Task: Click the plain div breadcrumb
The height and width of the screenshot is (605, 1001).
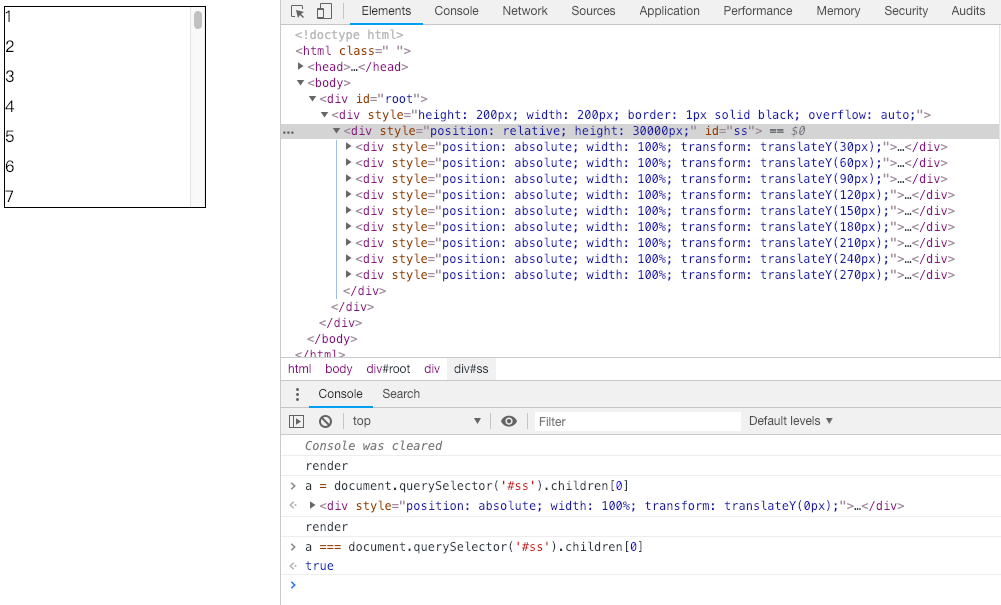Action: 432,369
